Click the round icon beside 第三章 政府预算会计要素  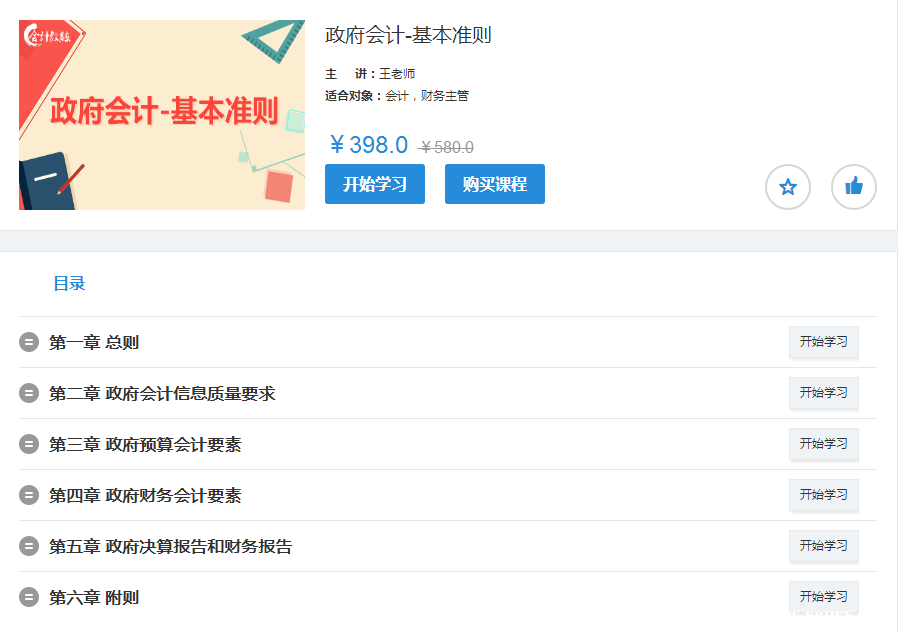coord(29,444)
